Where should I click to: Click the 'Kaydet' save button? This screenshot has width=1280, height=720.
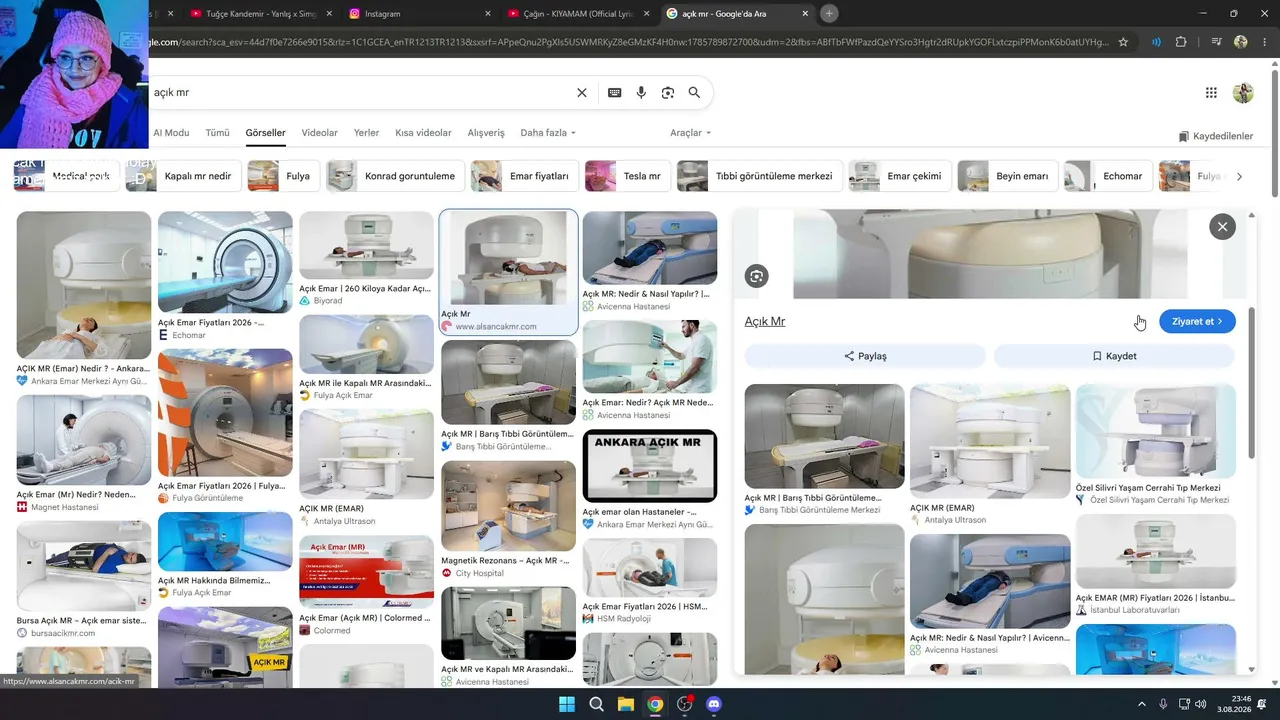click(1114, 356)
